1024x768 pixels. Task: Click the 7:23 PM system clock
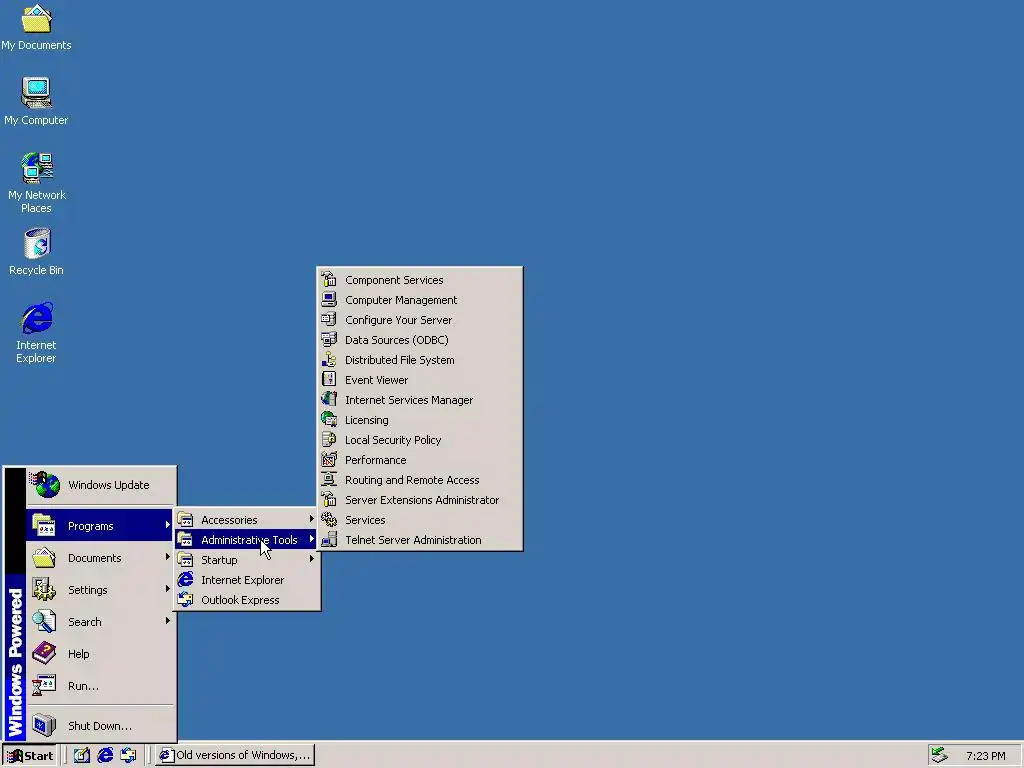(985, 756)
